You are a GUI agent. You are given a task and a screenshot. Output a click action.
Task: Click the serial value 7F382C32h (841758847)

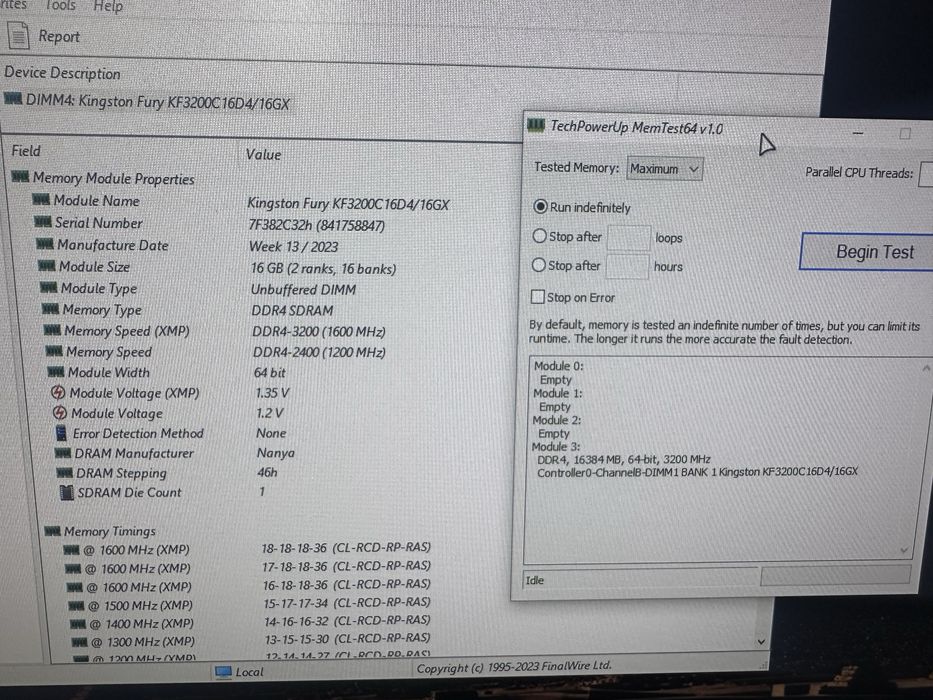click(x=317, y=226)
